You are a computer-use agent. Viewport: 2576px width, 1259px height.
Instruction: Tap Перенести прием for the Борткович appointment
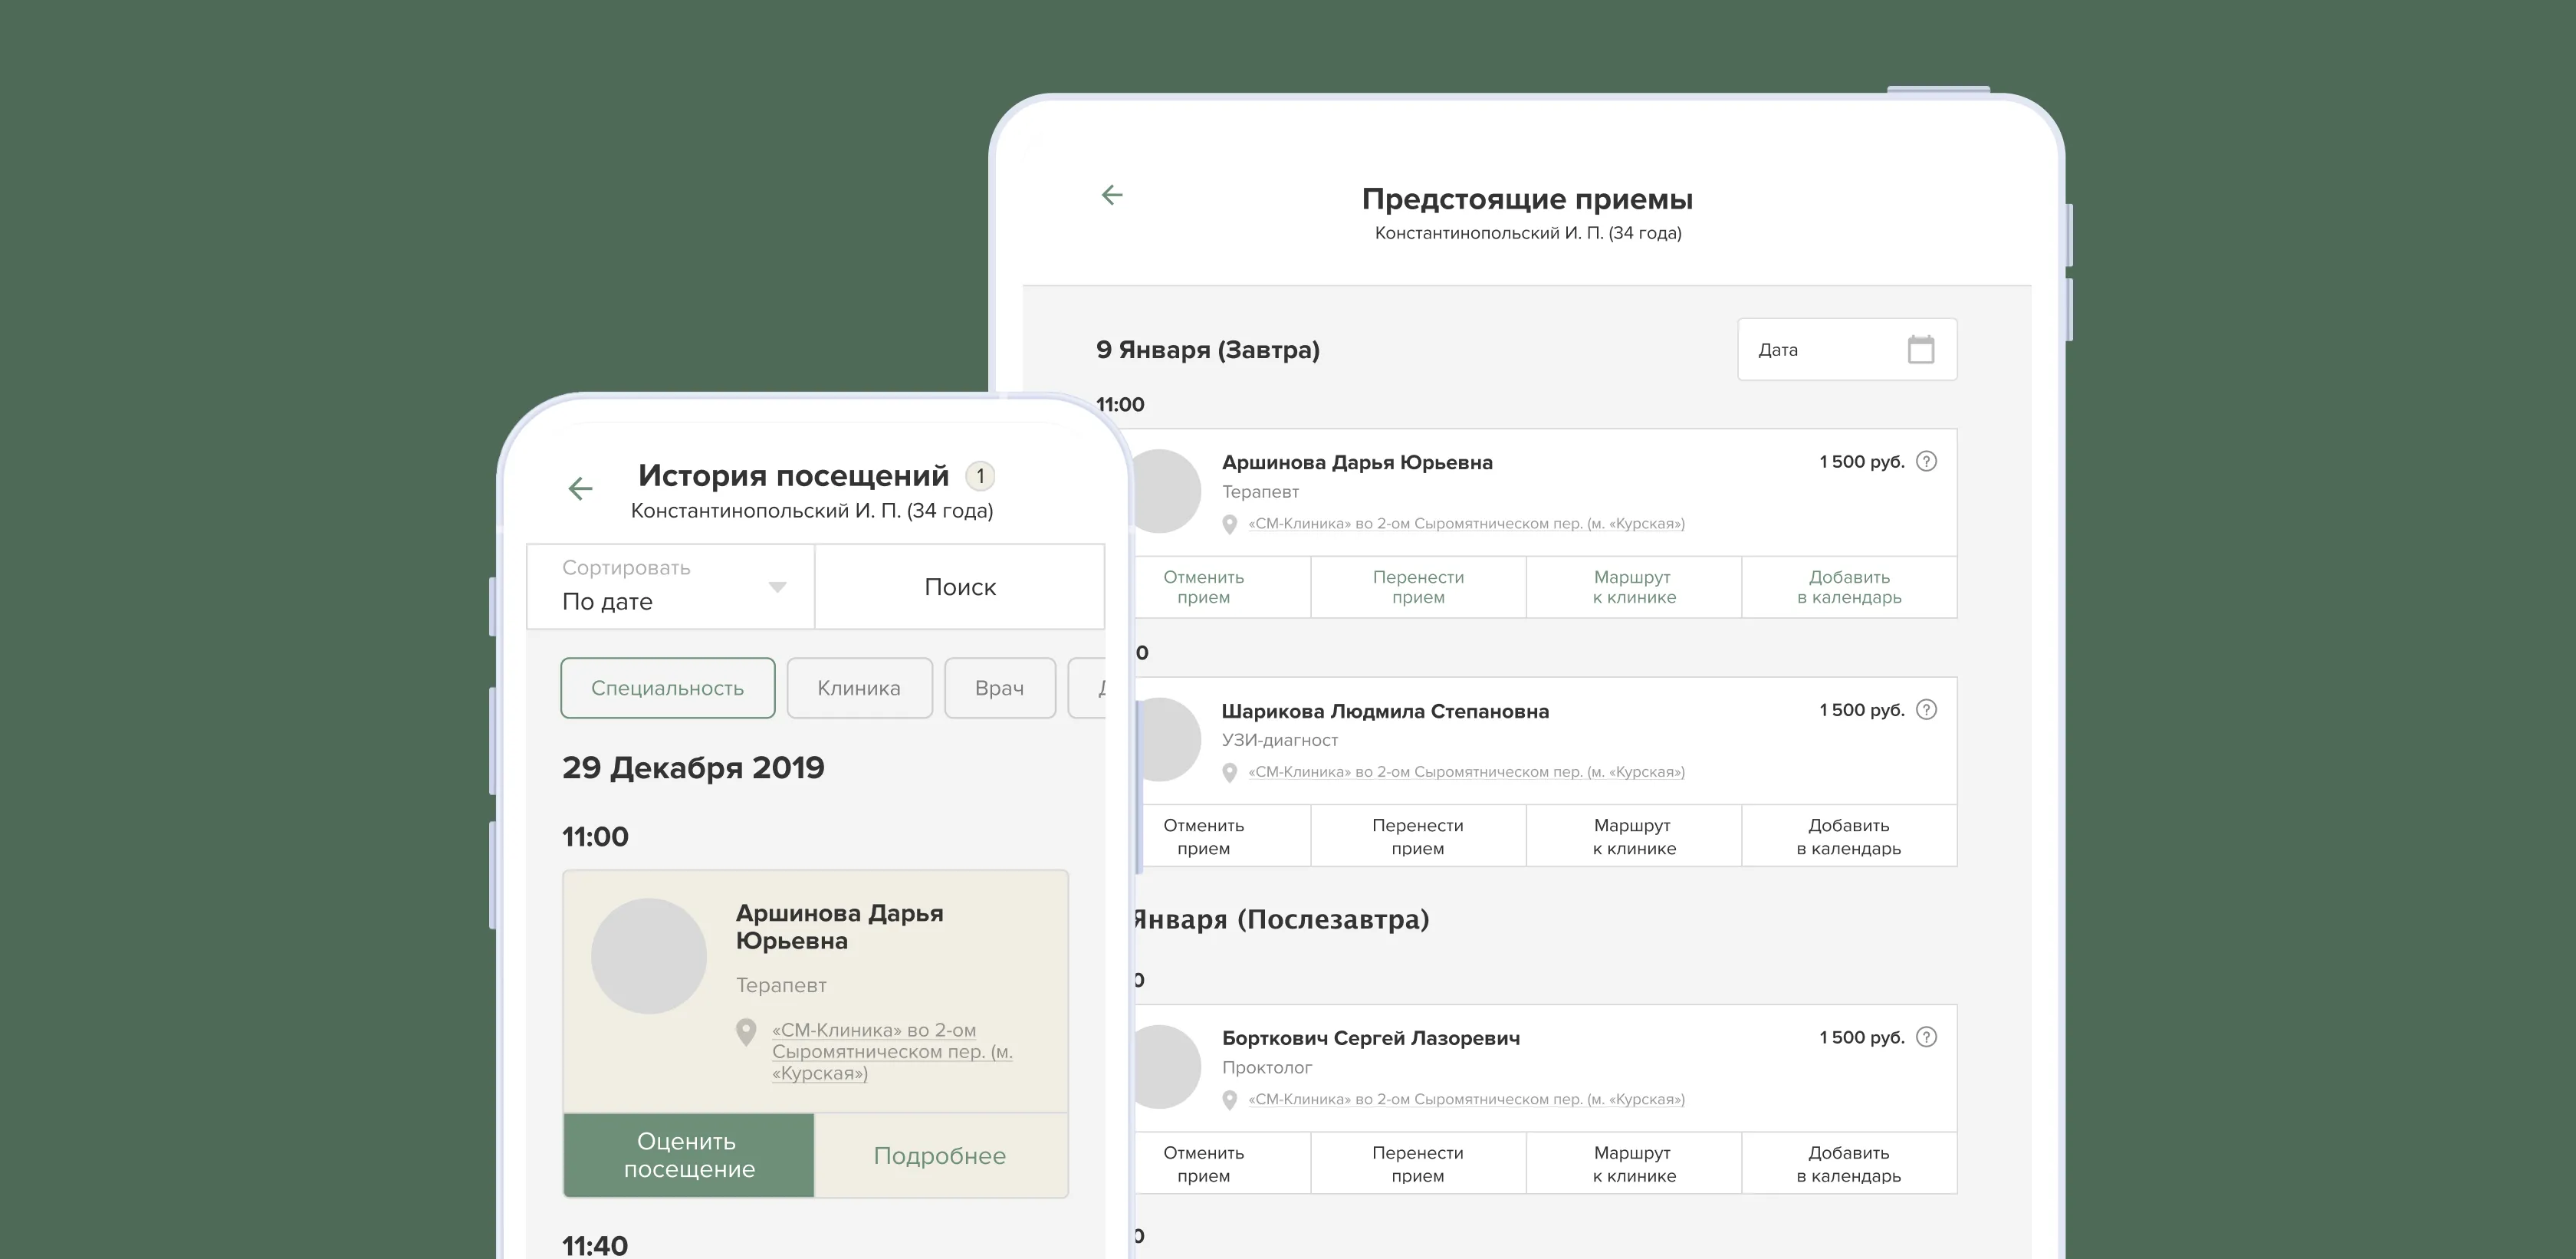1418,1163
